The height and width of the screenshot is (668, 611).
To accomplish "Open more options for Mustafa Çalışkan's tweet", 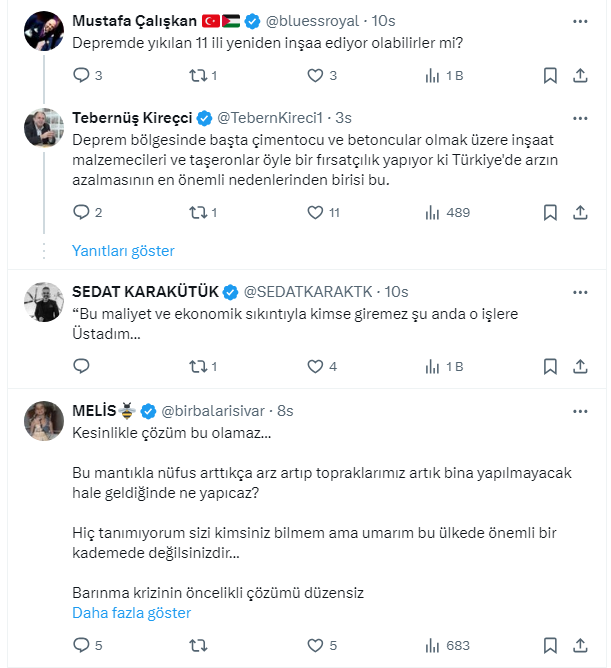I will (x=580, y=20).
